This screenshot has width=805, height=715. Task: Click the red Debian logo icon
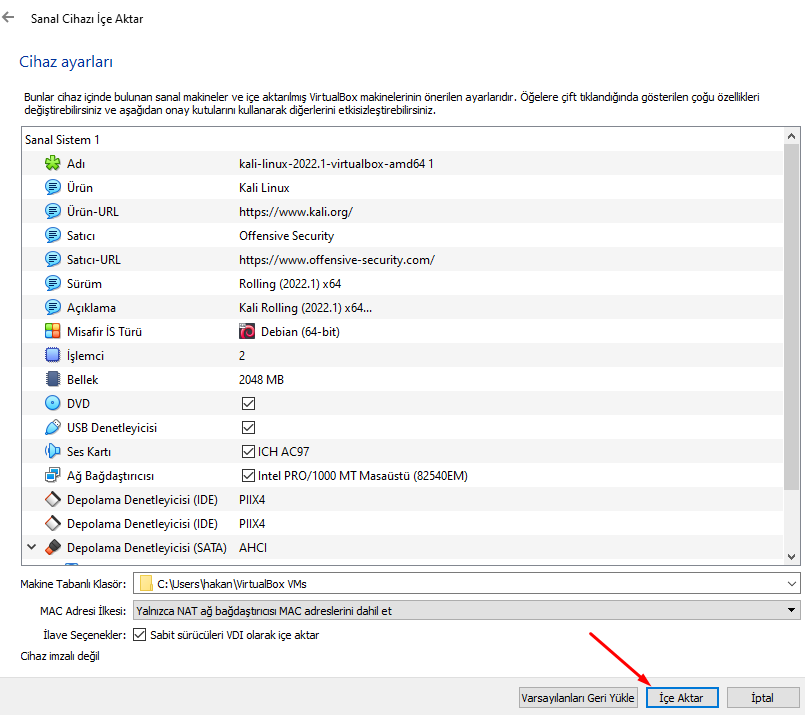247,331
